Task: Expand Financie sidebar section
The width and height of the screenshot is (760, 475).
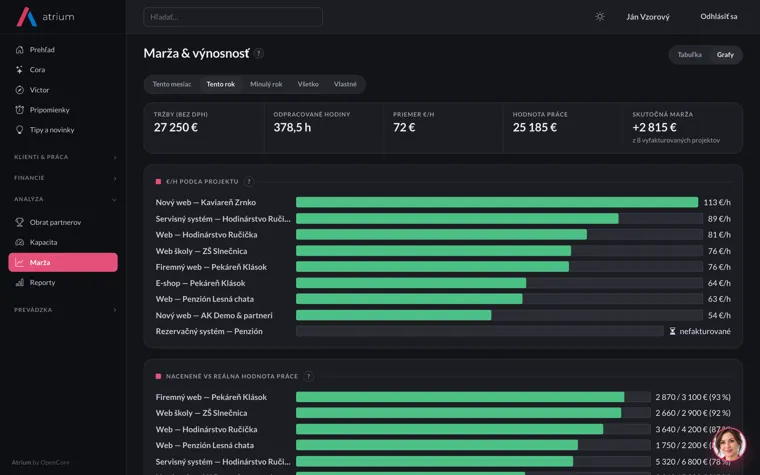Action: pos(65,178)
